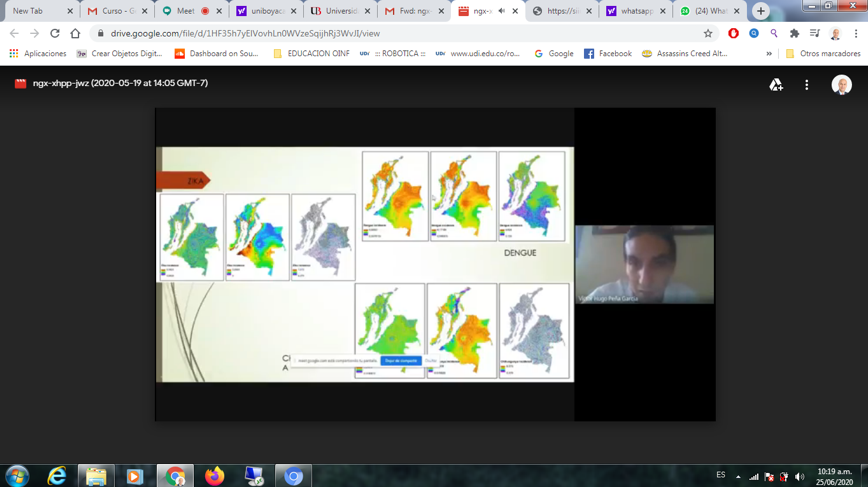Open Chromium blue taskbar icon
The height and width of the screenshot is (487, 868).
point(293,476)
